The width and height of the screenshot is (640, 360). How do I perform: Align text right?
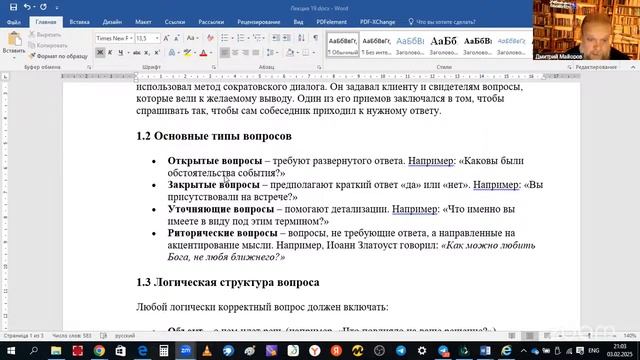coord(245,53)
